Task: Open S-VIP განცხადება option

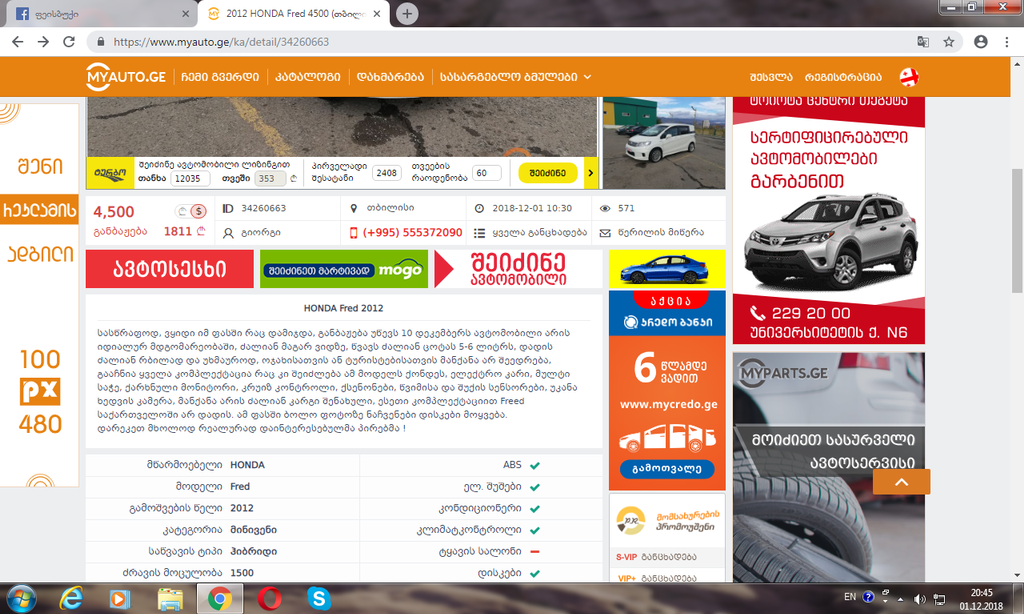Action: (x=656, y=557)
